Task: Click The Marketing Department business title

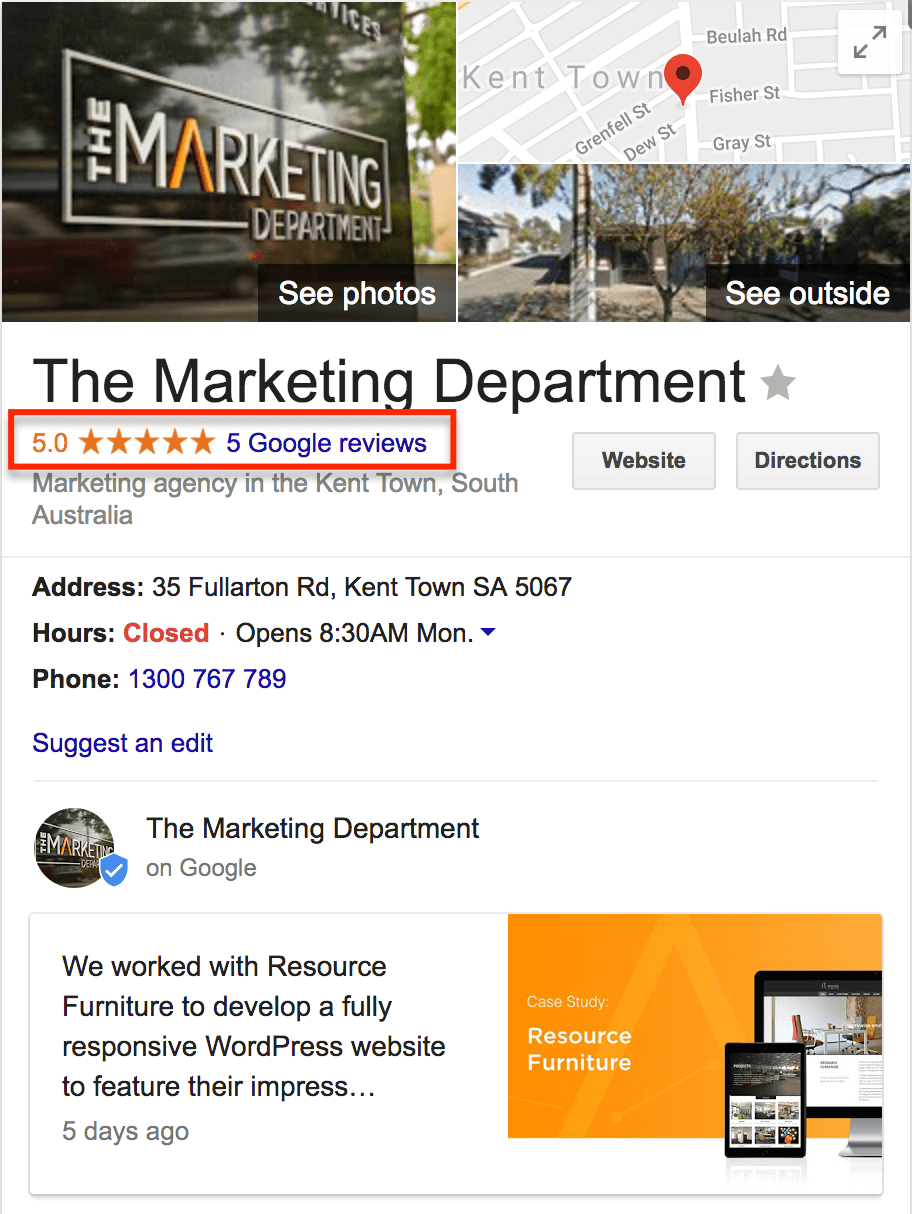Action: tap(390, 382)
